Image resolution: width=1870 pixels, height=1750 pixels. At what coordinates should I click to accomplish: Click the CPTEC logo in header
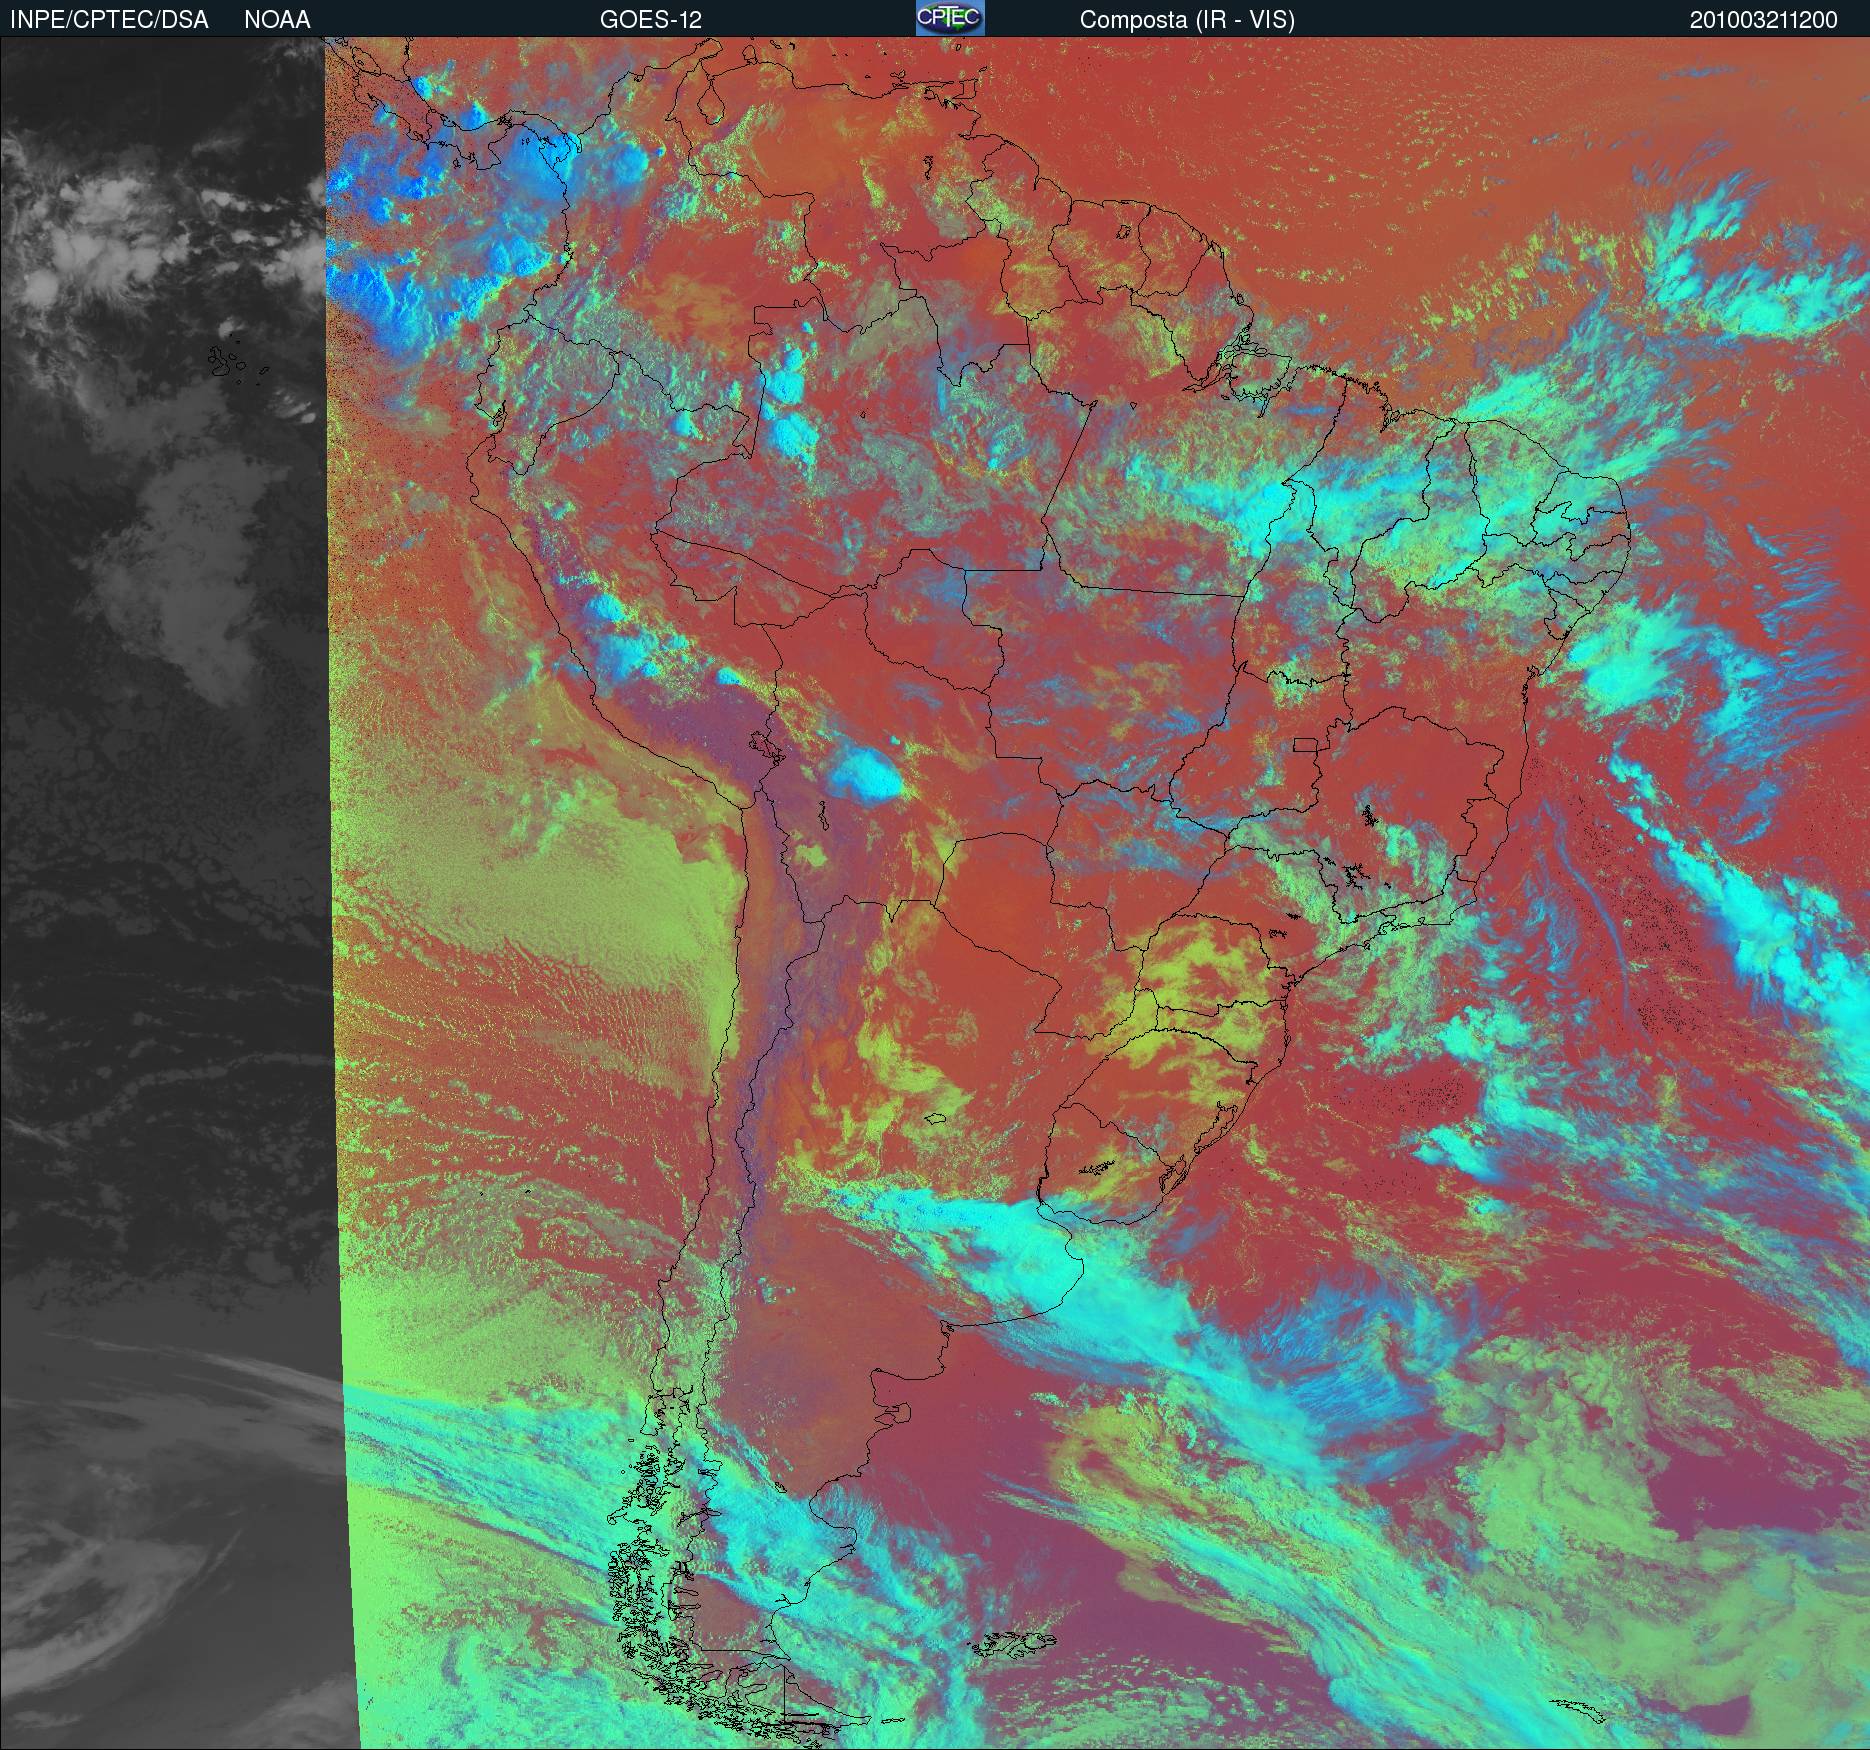click(x=950, y=18)
